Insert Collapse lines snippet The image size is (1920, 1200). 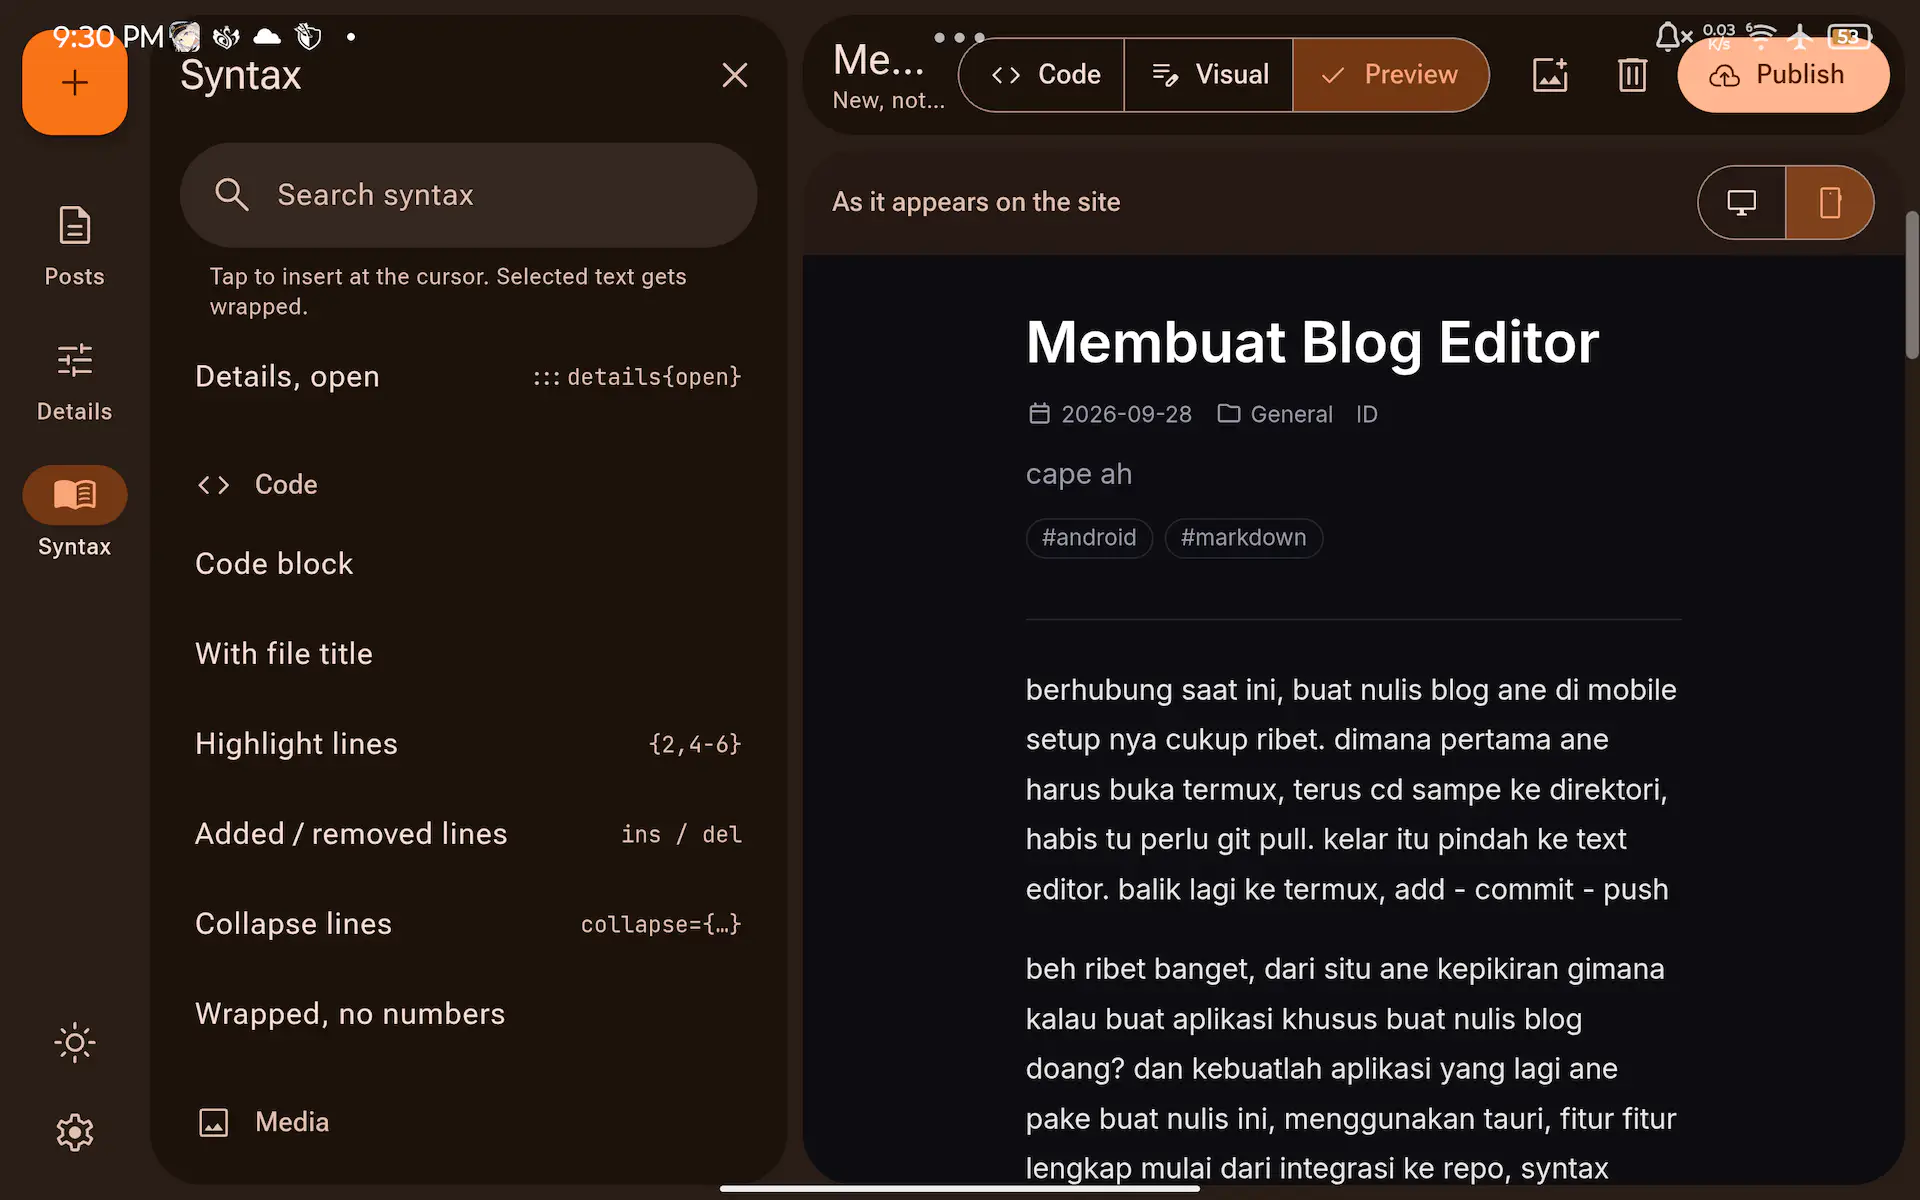pos(468,924)
